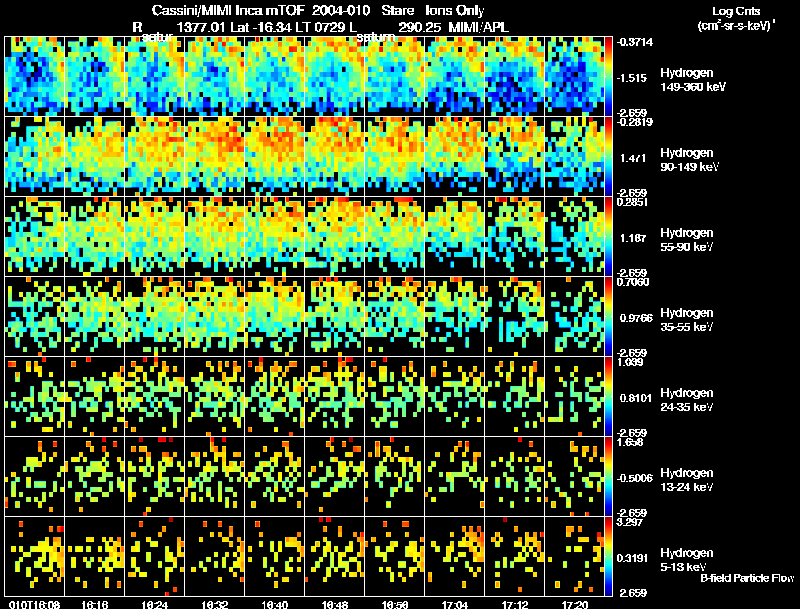Click the 17:20 time axis label
The image size is (800, 609).
[x=574, y=604]
